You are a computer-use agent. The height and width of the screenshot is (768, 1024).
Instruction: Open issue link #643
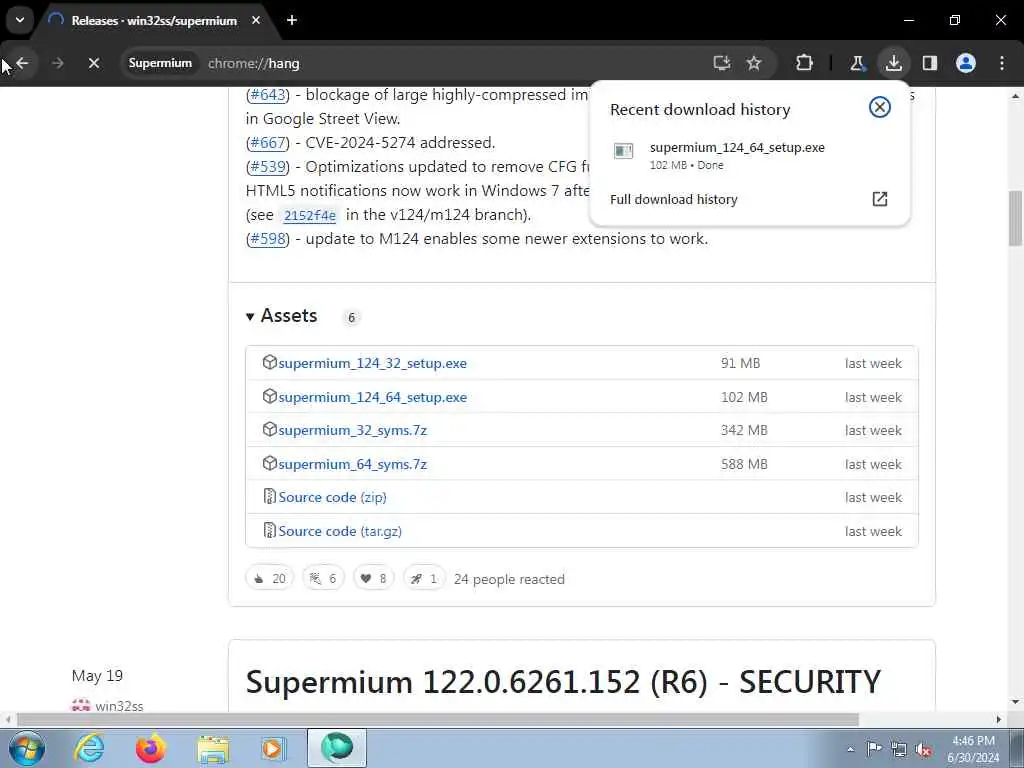268,95
